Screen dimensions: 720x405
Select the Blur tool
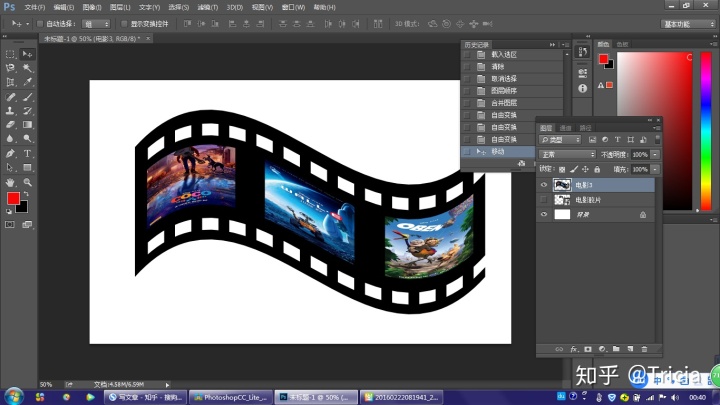10,138
